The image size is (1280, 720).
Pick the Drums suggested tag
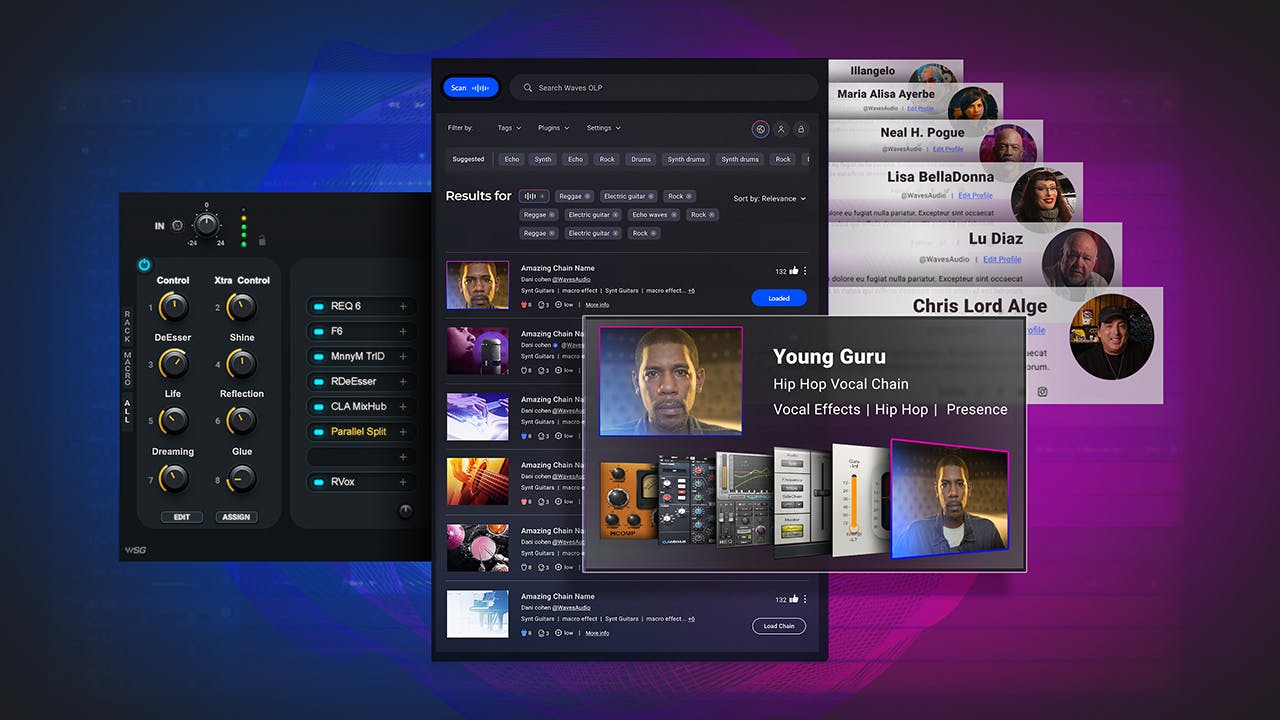pos(641,159)
